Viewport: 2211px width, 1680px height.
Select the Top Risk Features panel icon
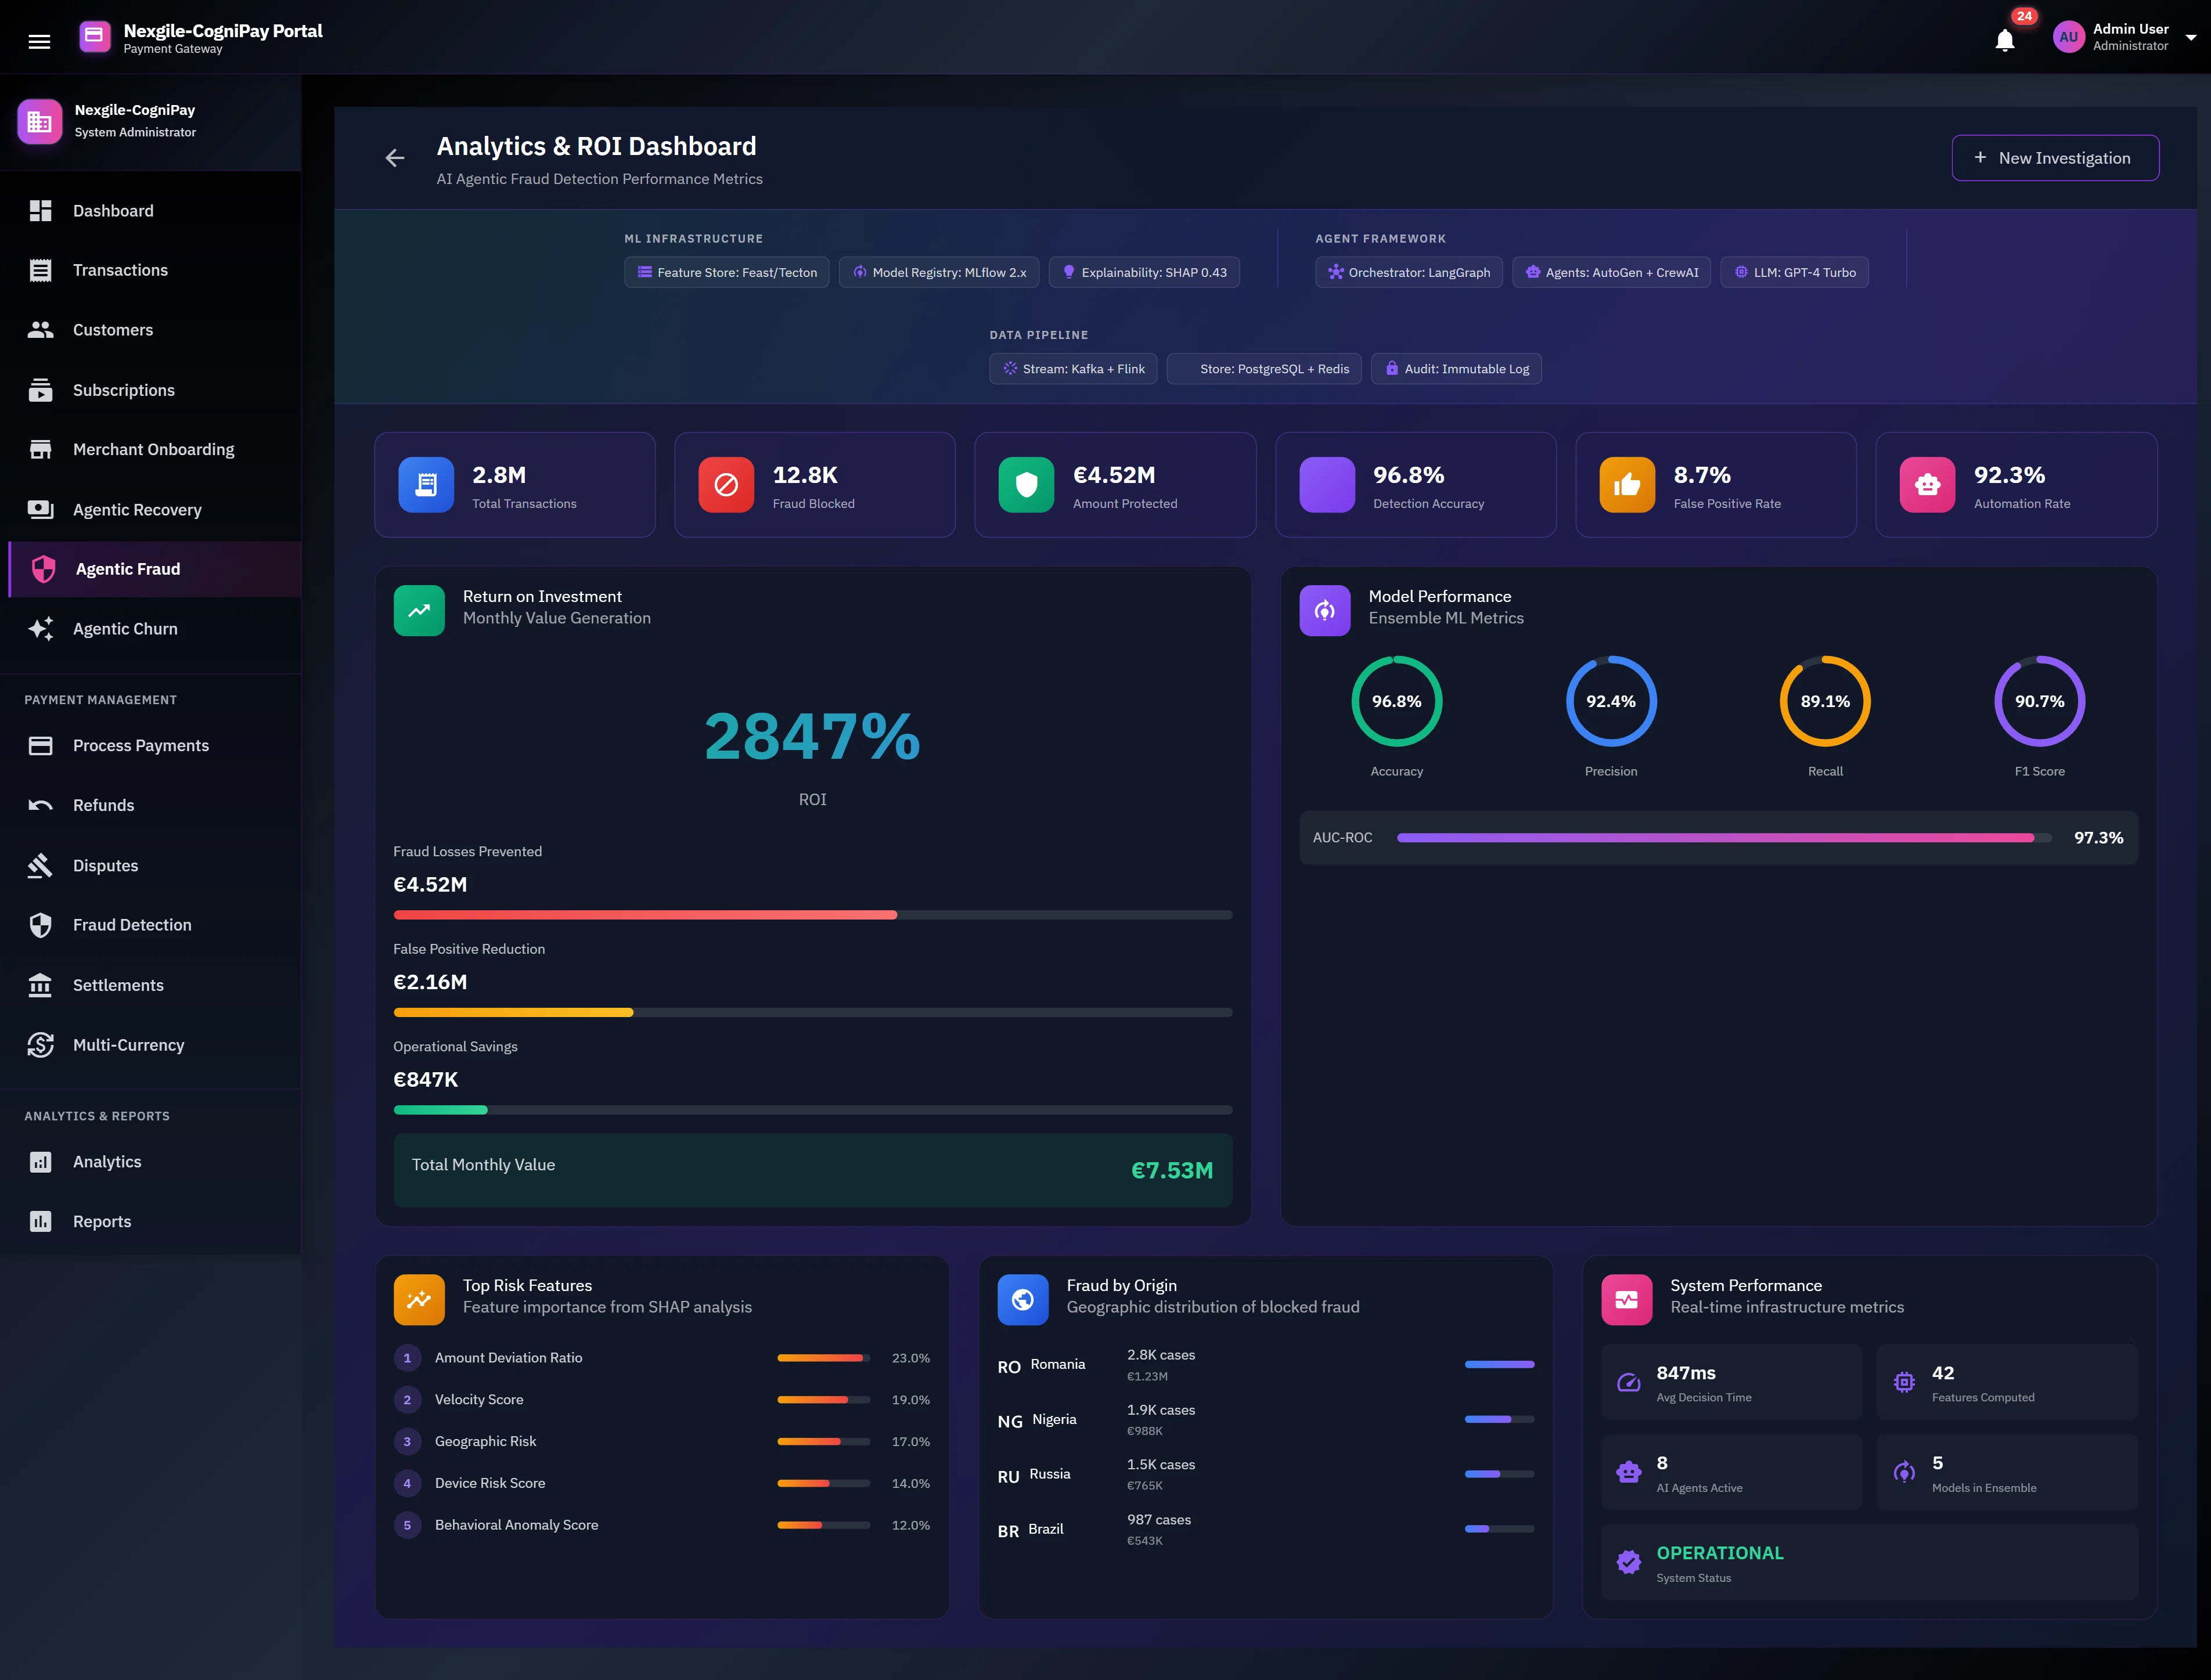point(419,1299)
